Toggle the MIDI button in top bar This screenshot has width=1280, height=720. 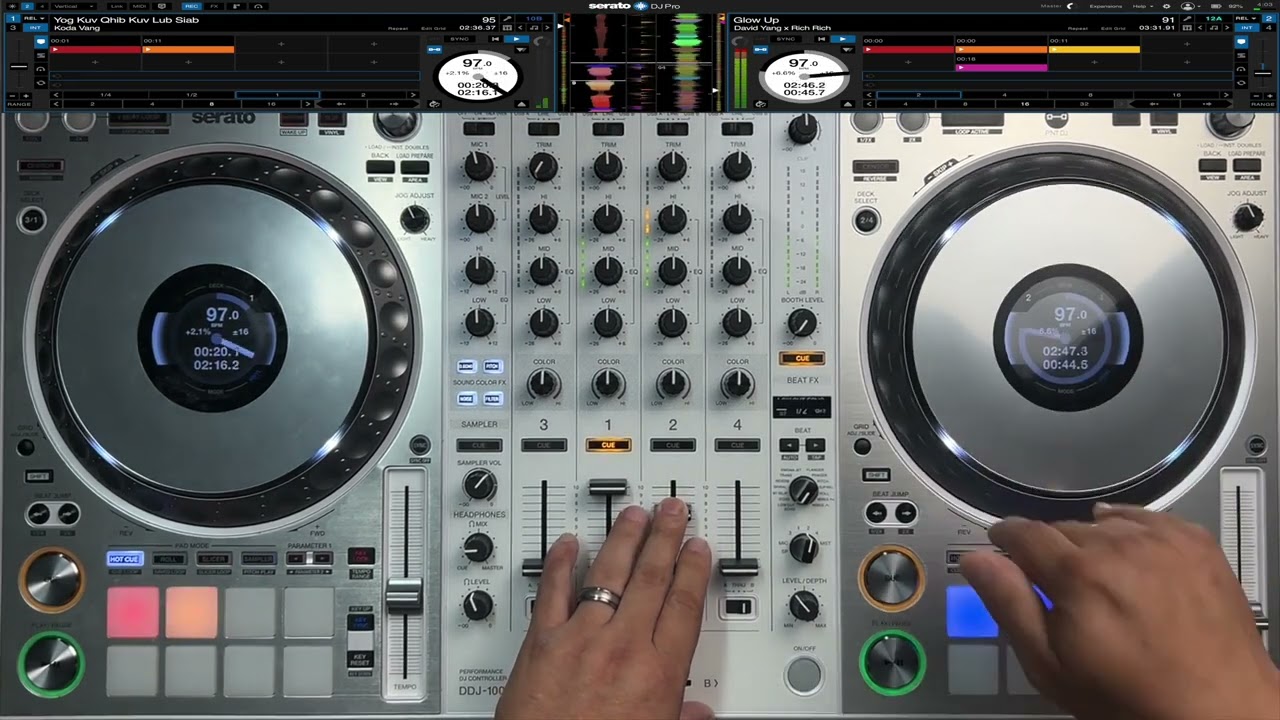coord(138,6)
